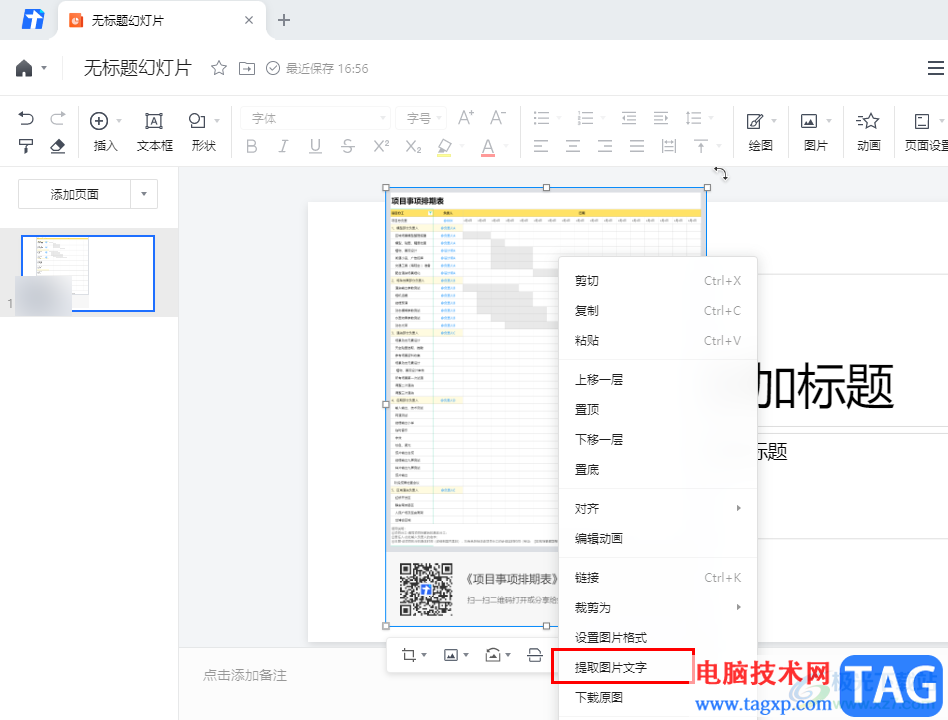Image resolution: width=948 pixels, height=720 pixels.
Task: Toggle superscript formatting
Action: (381, 146)
